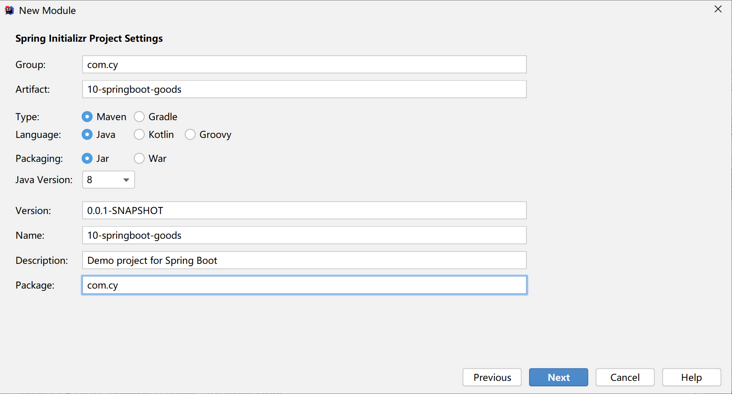
Task: Choose Groovy as the language
Action: point(190,134)
